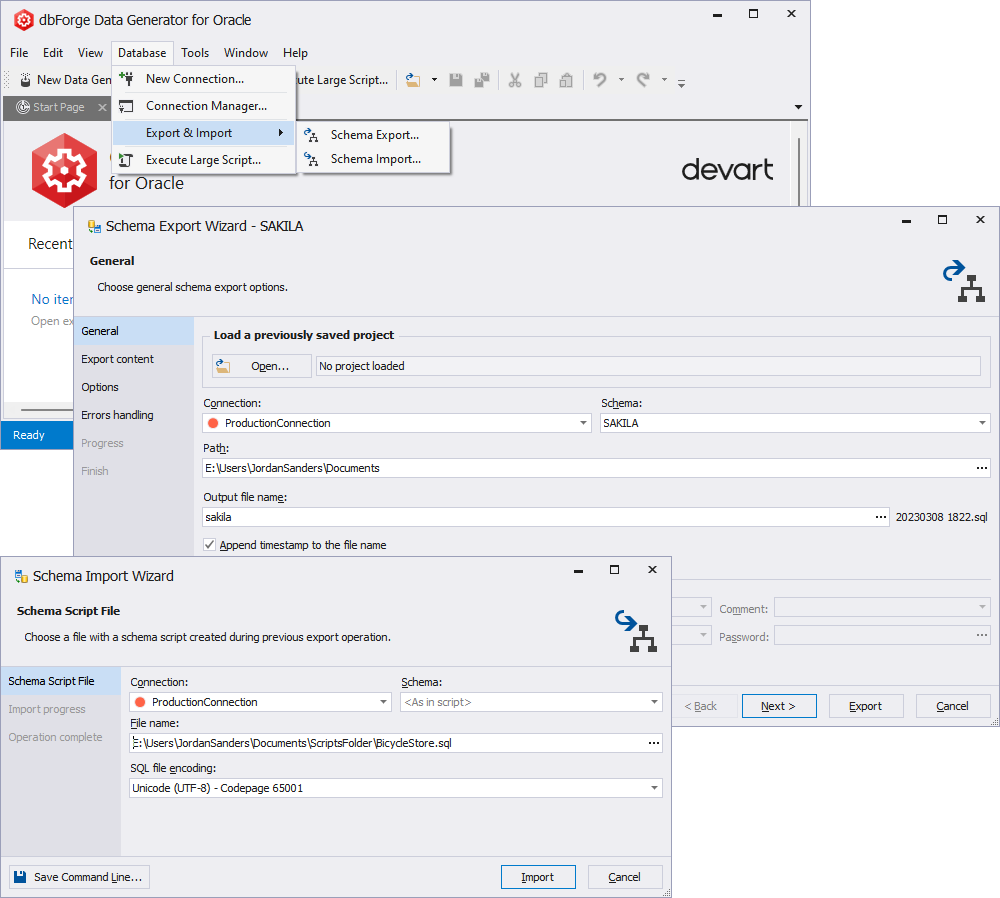Click the New Connection plug icon
The width and height of the screenshot is (1000, 898).
click(x=126, y=78)
